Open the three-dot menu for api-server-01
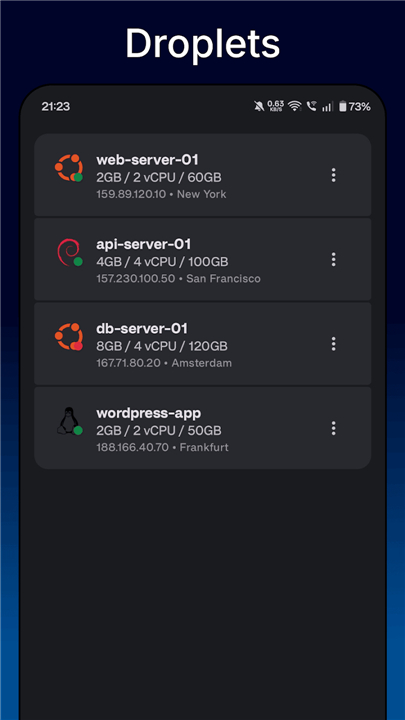The height and width of the screenshot is (720, 405). tap(333, 259)
